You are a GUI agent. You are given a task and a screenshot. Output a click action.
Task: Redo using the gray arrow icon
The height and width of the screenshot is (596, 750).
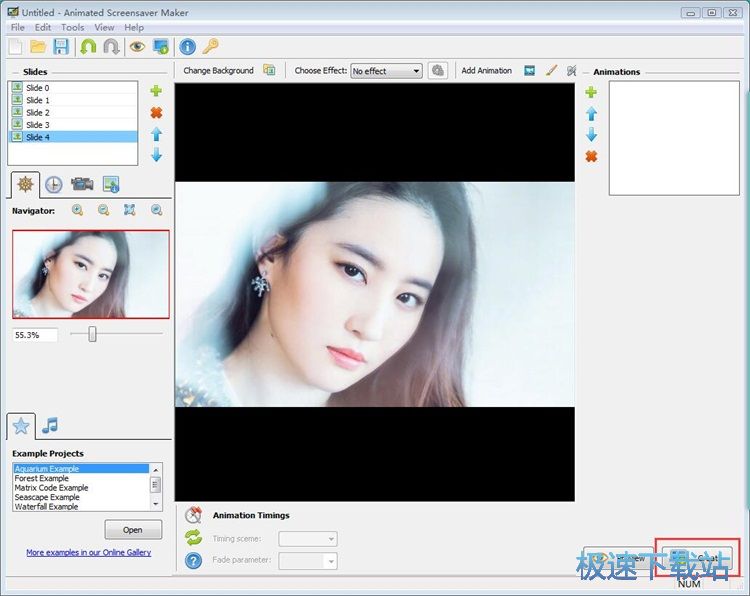111,47
